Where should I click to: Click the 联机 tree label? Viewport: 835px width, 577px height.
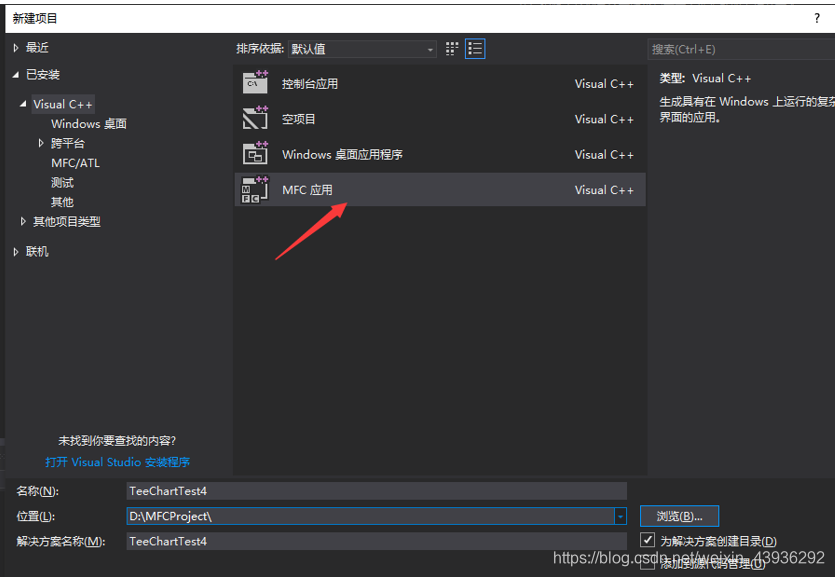click(x=37, y=252)
